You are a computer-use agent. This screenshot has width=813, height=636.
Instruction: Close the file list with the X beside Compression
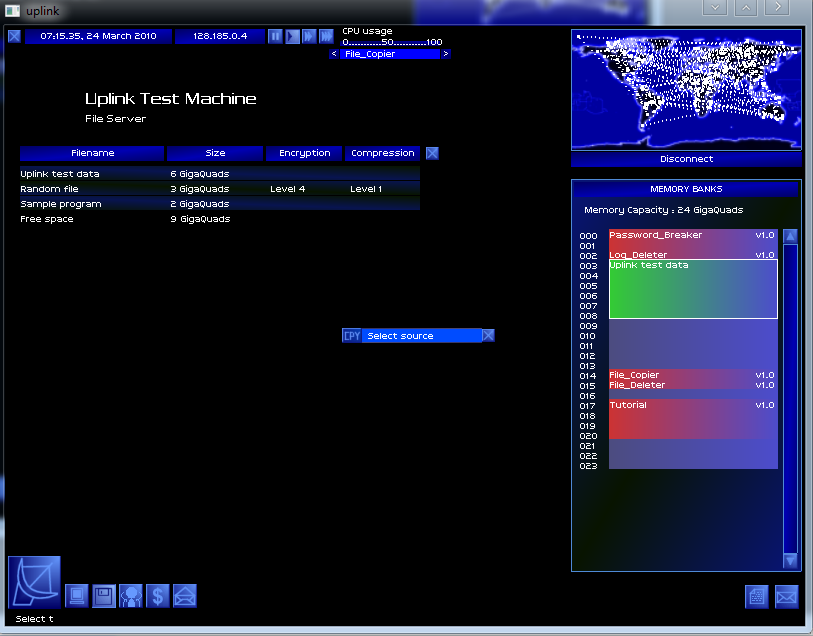click(432, 153)
